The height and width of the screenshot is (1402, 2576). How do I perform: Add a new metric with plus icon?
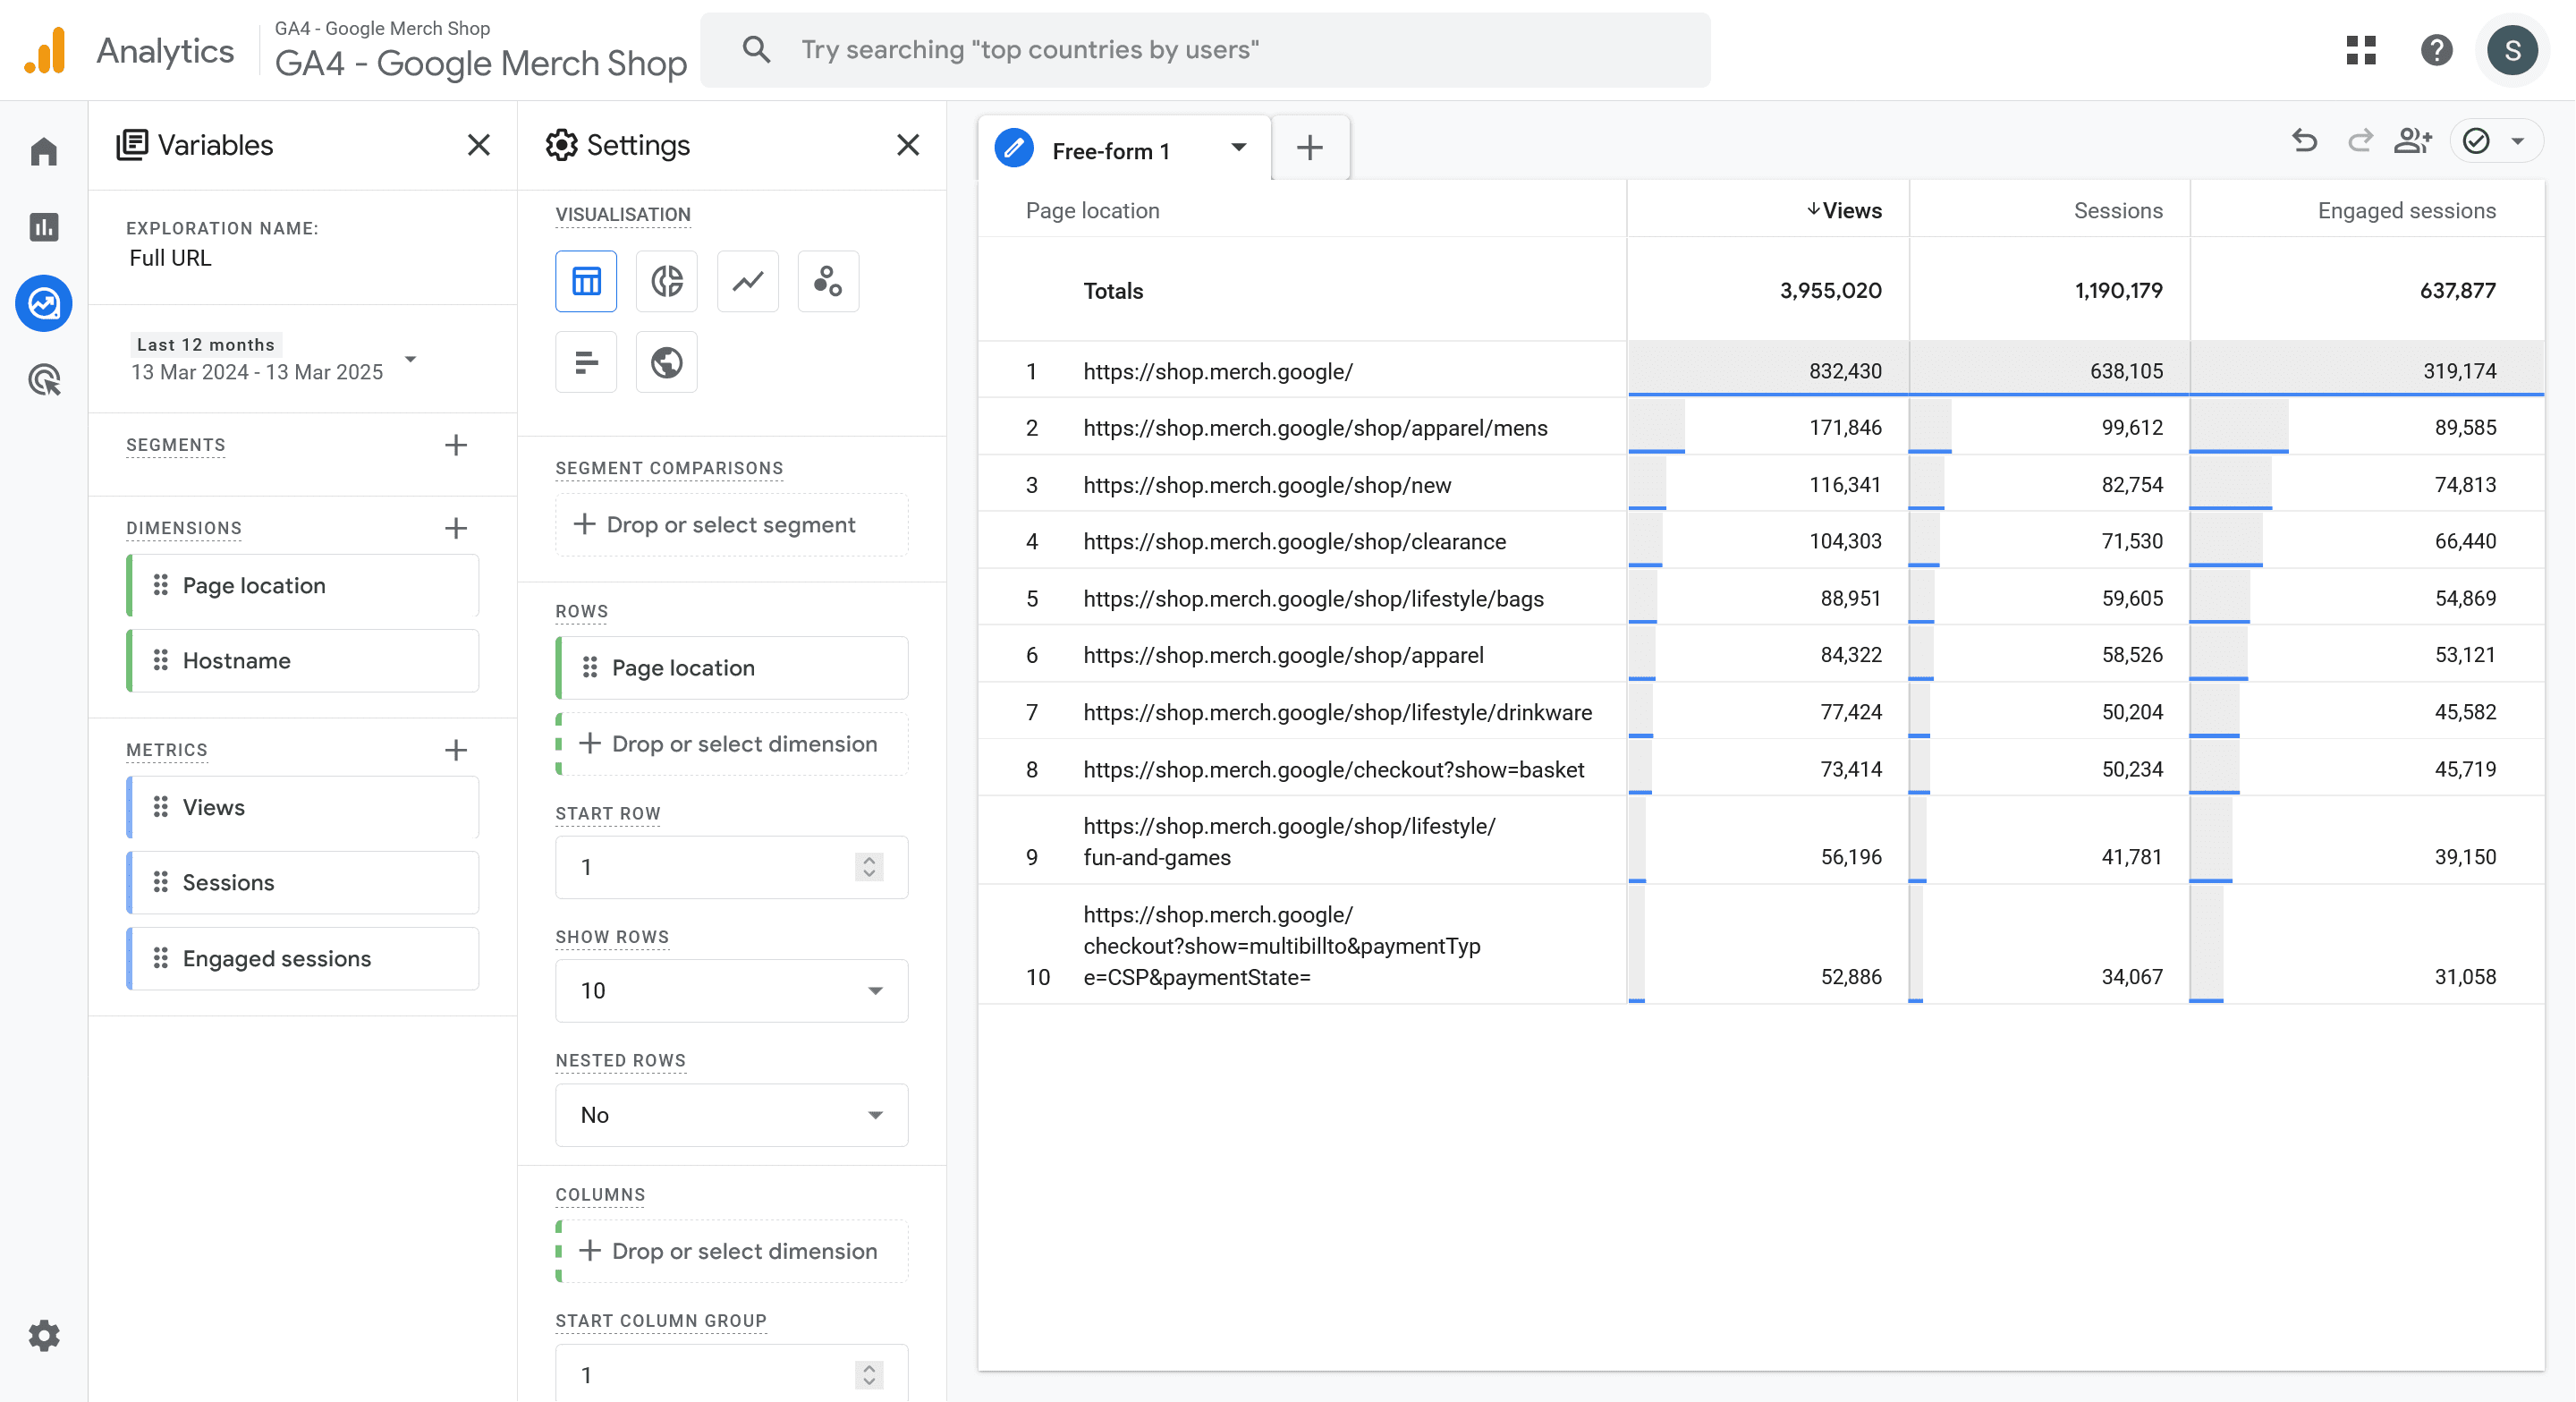click(456, 750)
